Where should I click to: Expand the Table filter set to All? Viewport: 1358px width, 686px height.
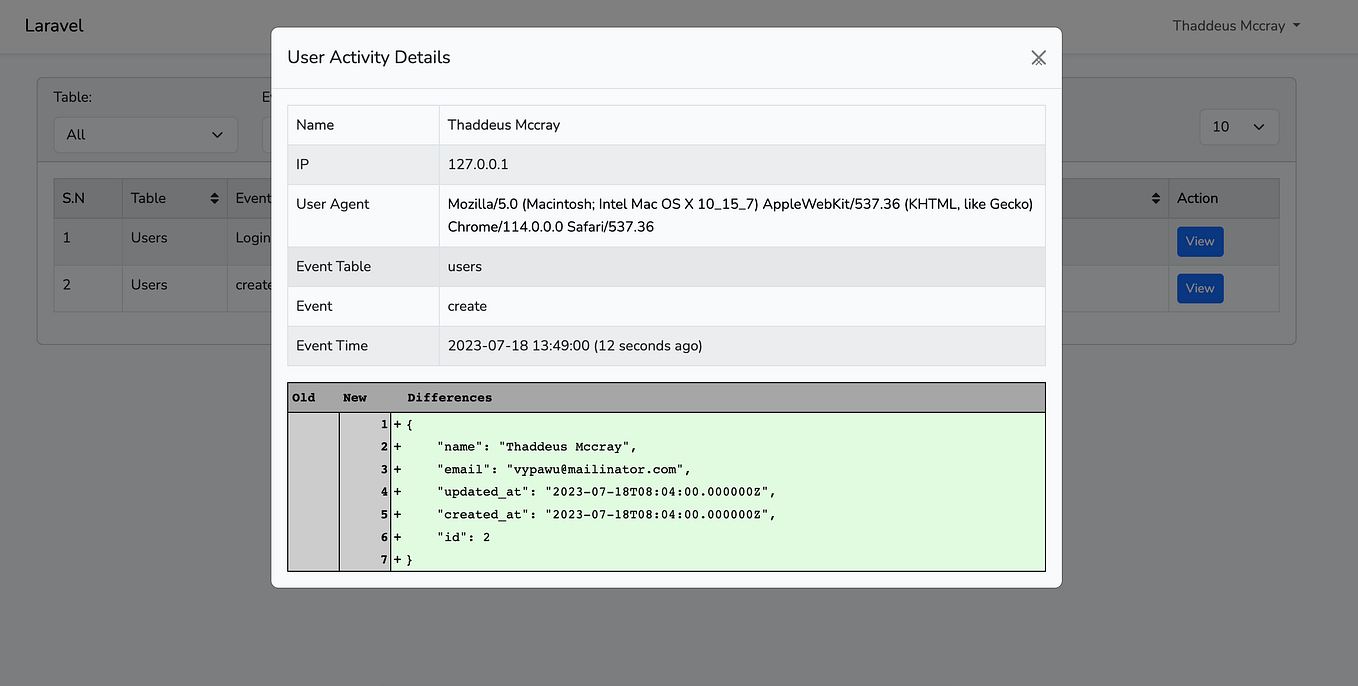(x=145, y=134)
